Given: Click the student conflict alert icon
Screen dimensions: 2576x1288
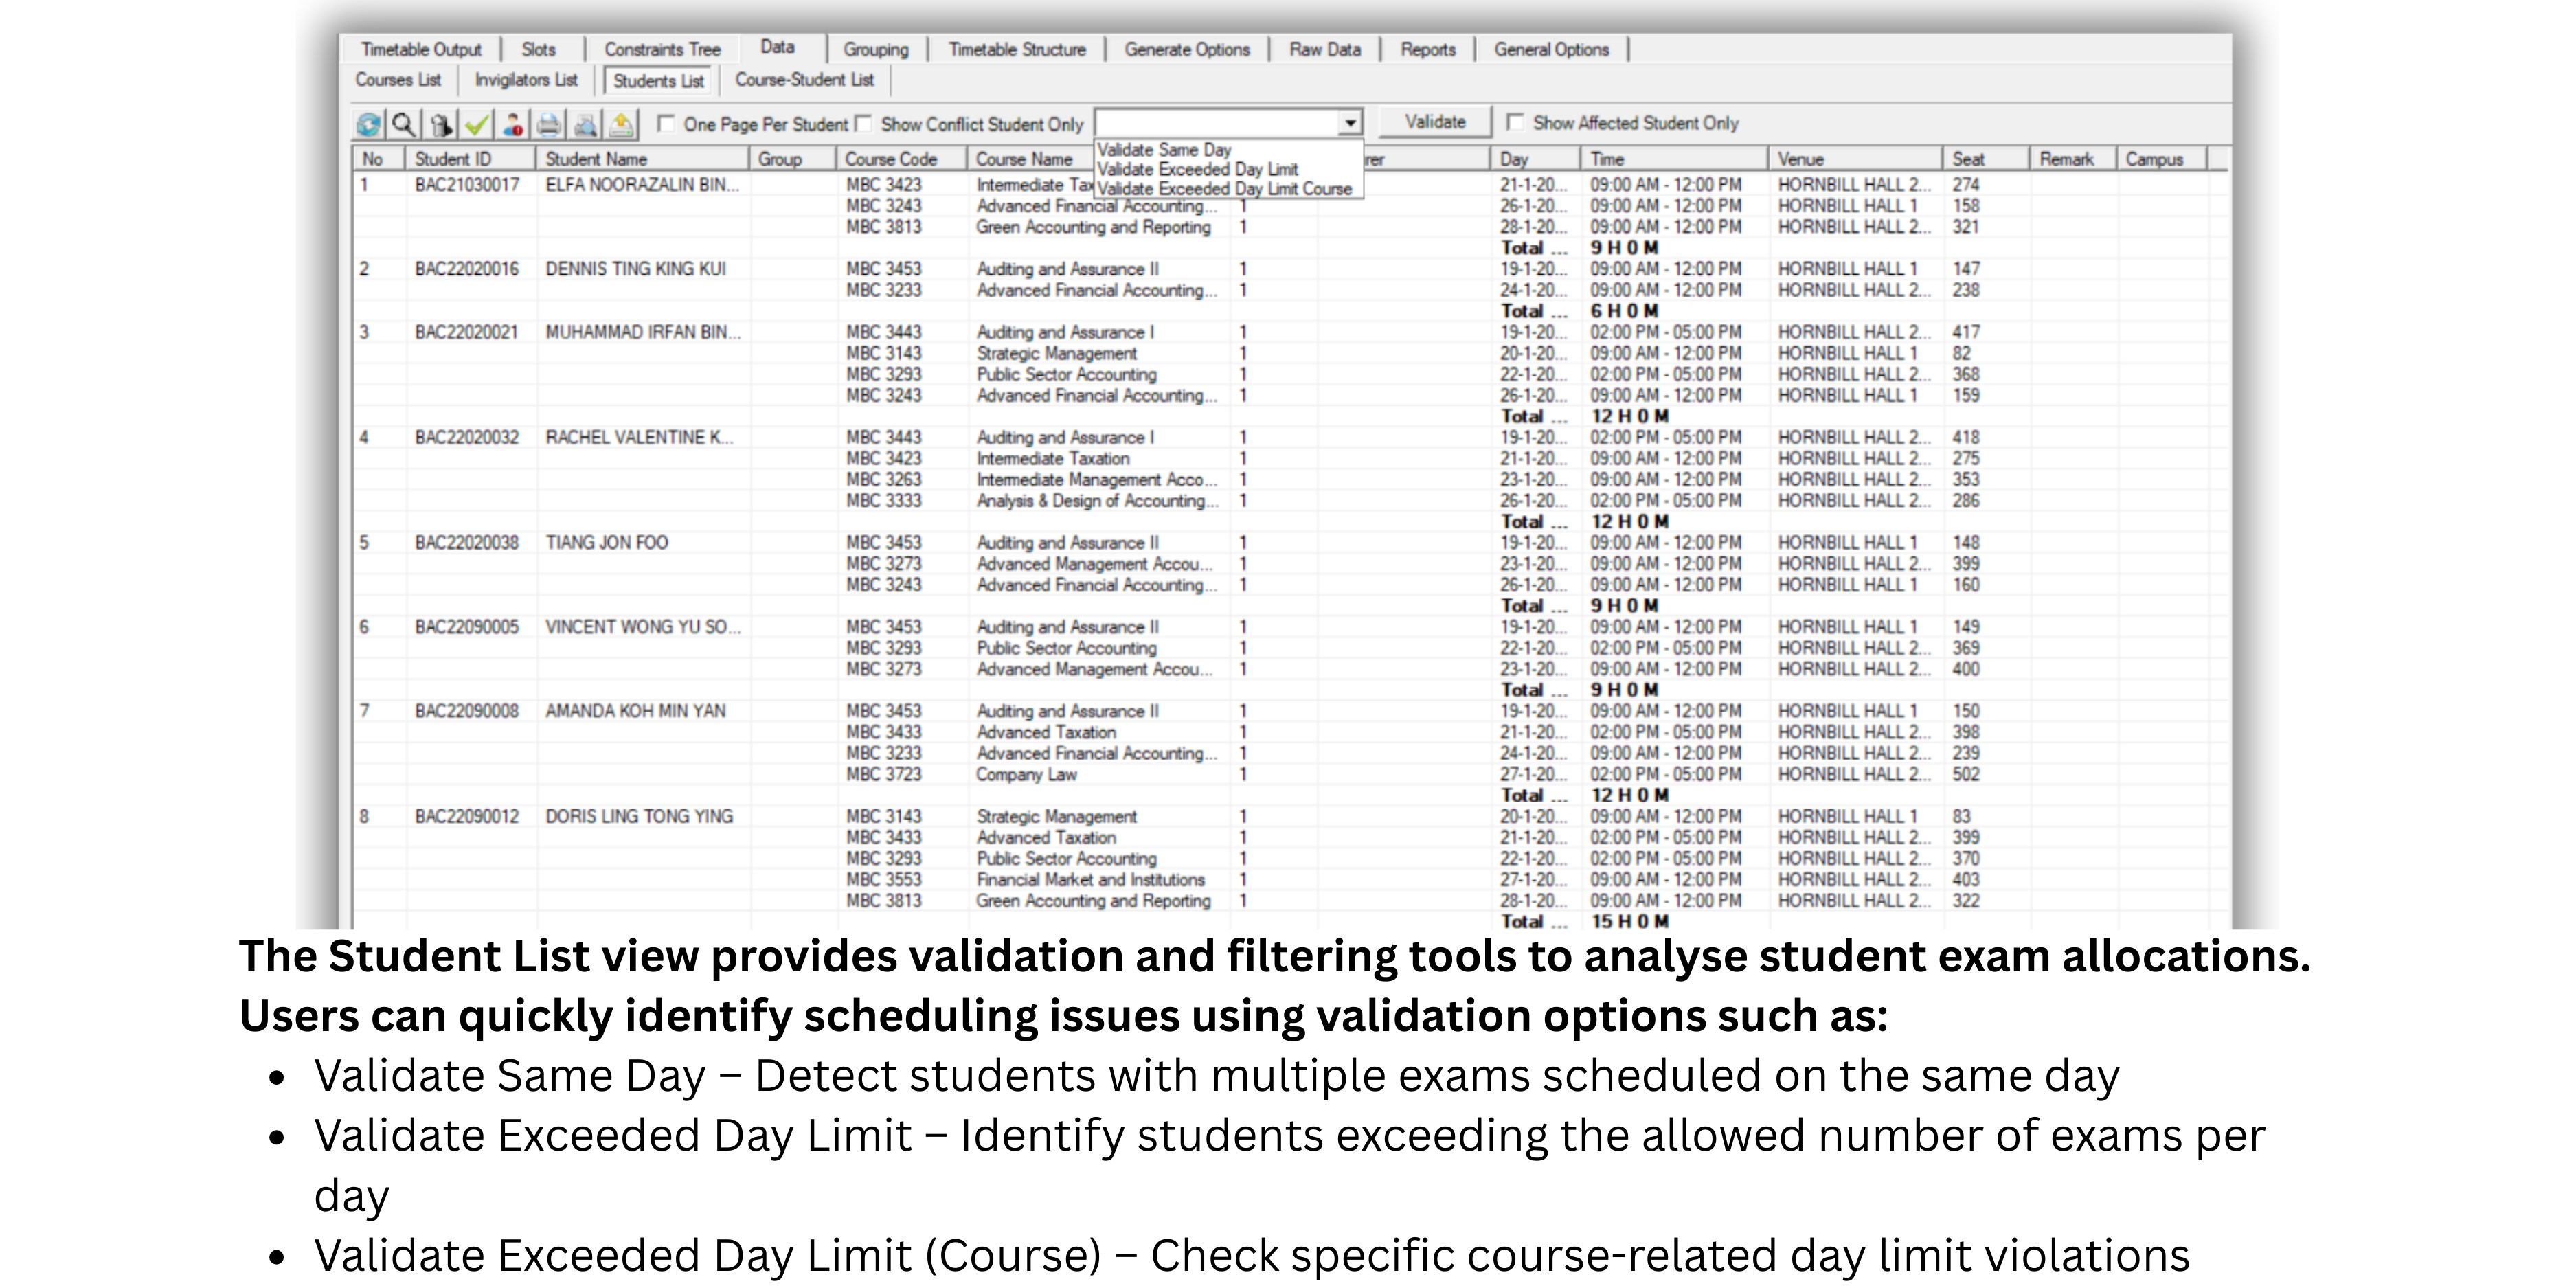Looking at the screenshot, I should point(513,126).
